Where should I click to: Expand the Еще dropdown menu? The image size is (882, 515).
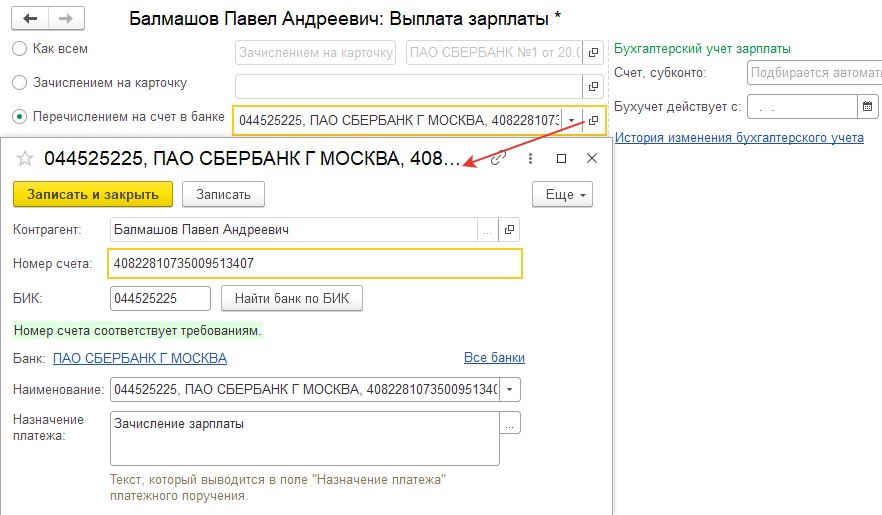[562, 195]
